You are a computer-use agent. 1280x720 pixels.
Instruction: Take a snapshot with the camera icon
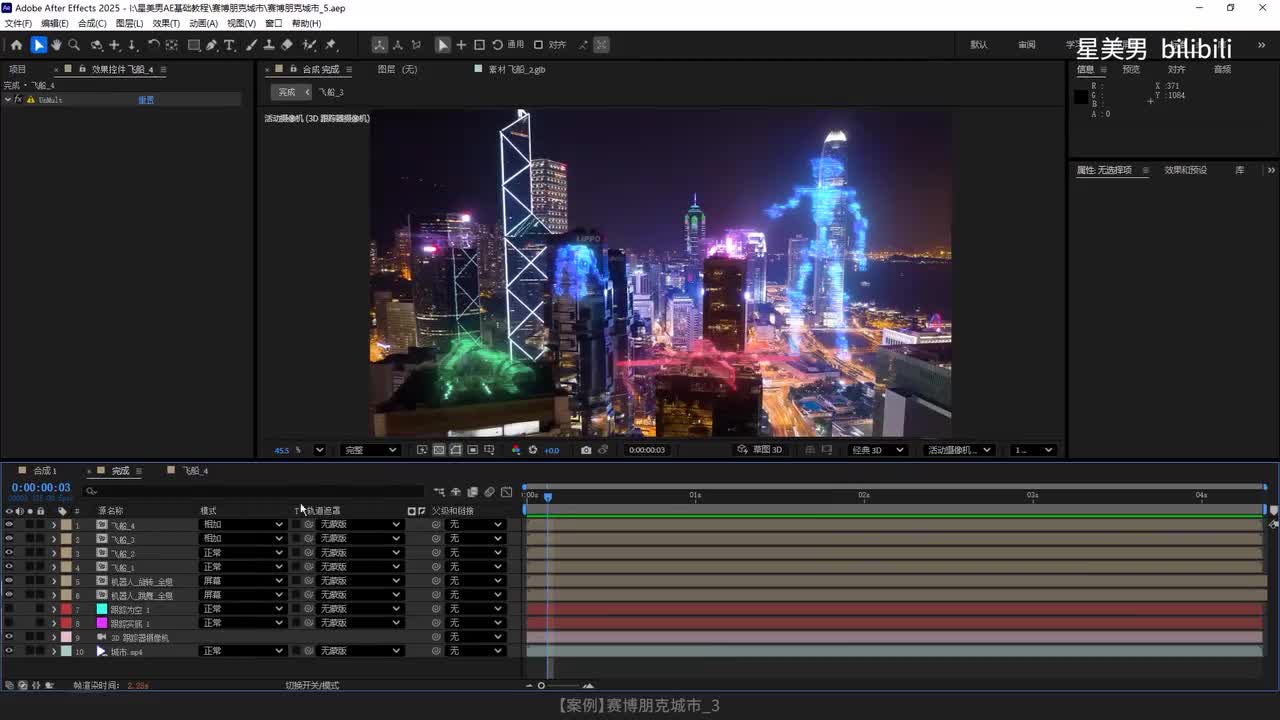(586, 450)
